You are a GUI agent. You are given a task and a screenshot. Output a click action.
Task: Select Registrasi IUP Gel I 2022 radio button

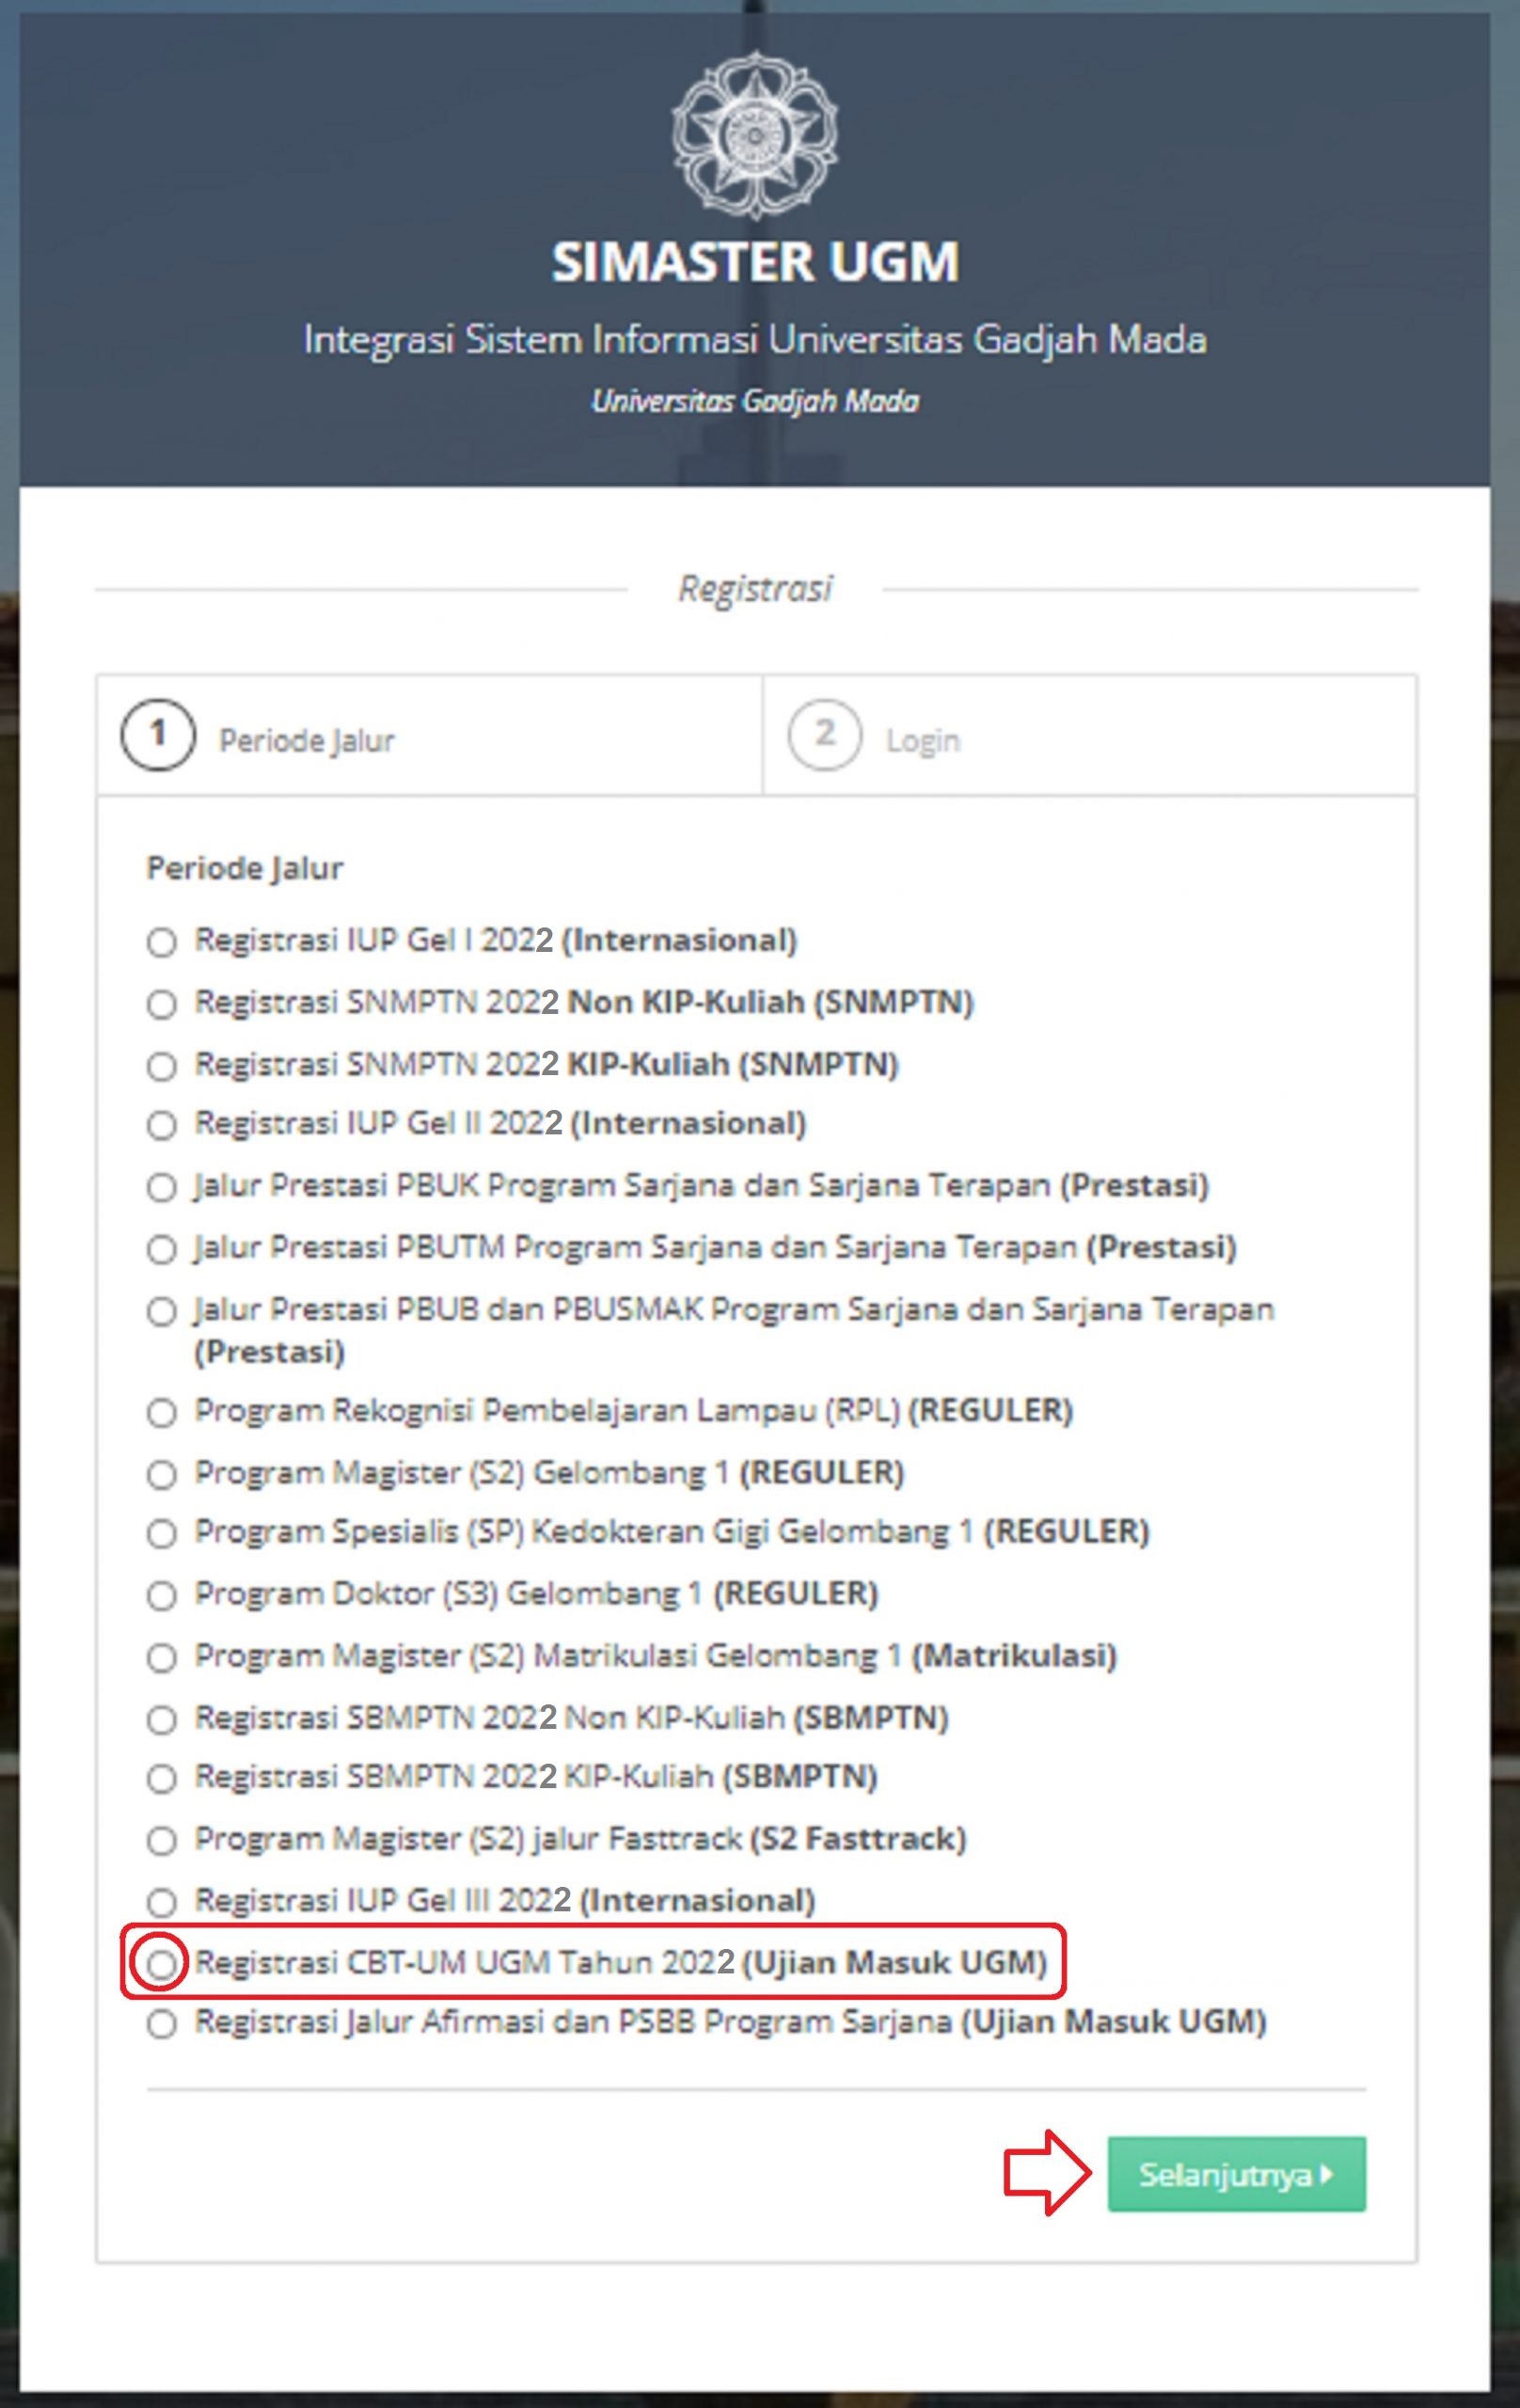[x=161, y=942]
